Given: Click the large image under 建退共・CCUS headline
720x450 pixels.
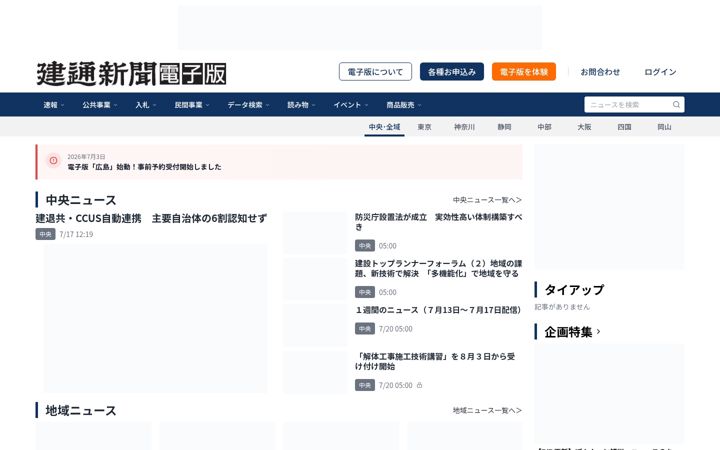Looking at the screenshot, I should 155,319.
